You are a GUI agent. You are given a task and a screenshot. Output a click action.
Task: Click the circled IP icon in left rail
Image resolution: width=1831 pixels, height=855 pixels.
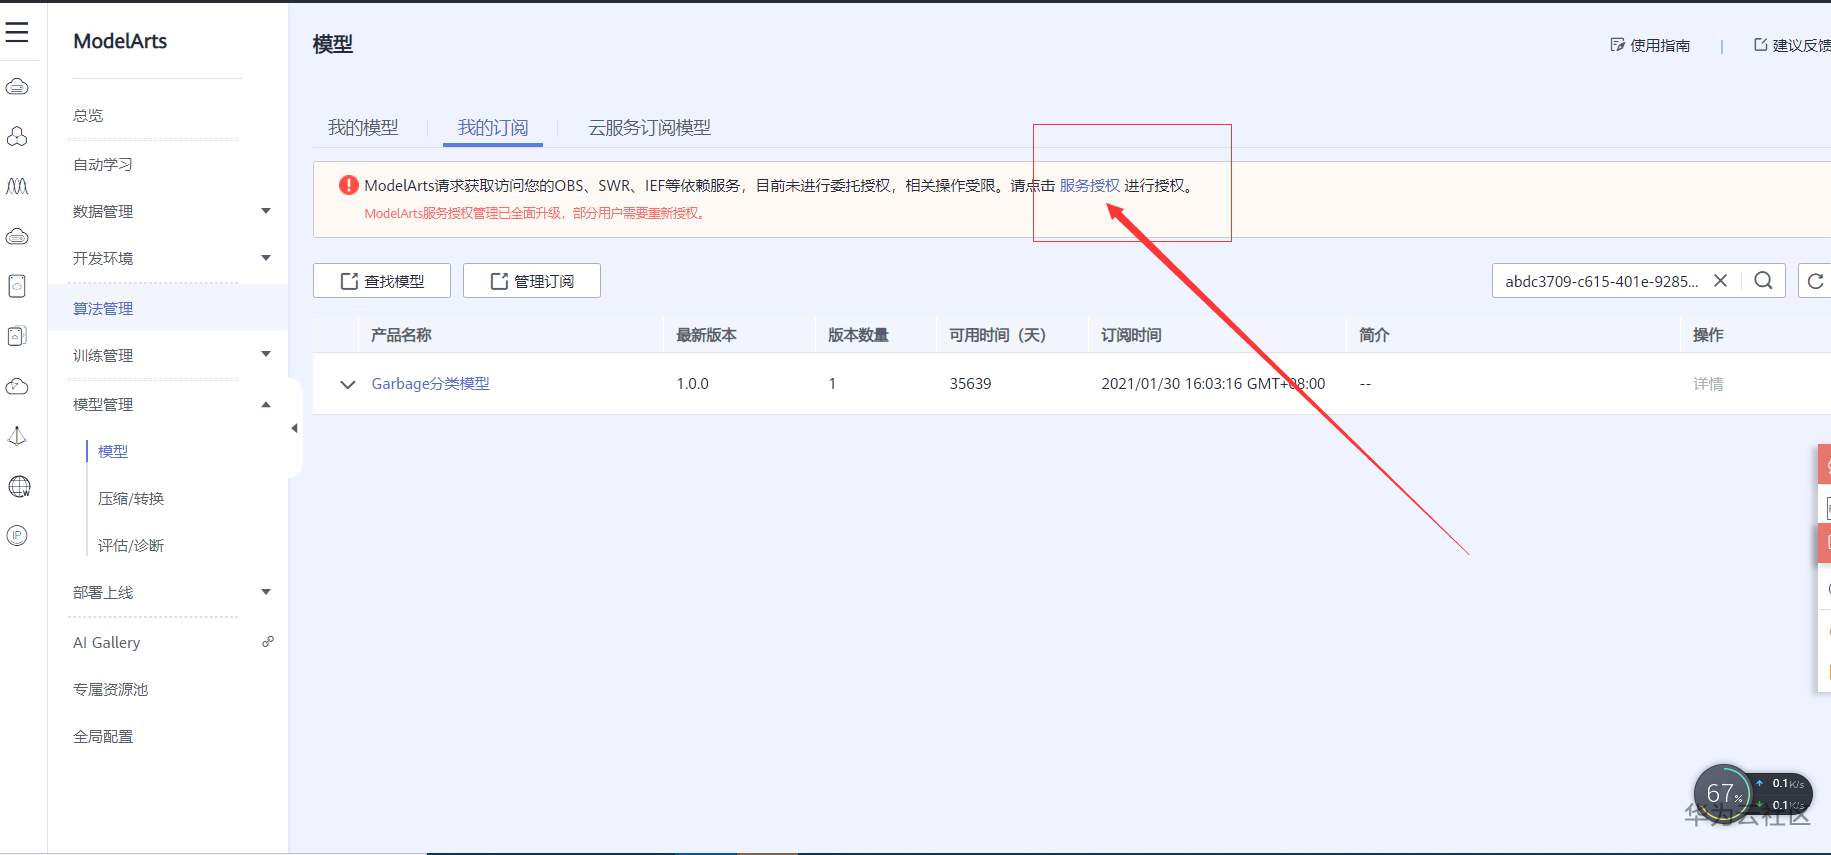[x=17, y=536]
